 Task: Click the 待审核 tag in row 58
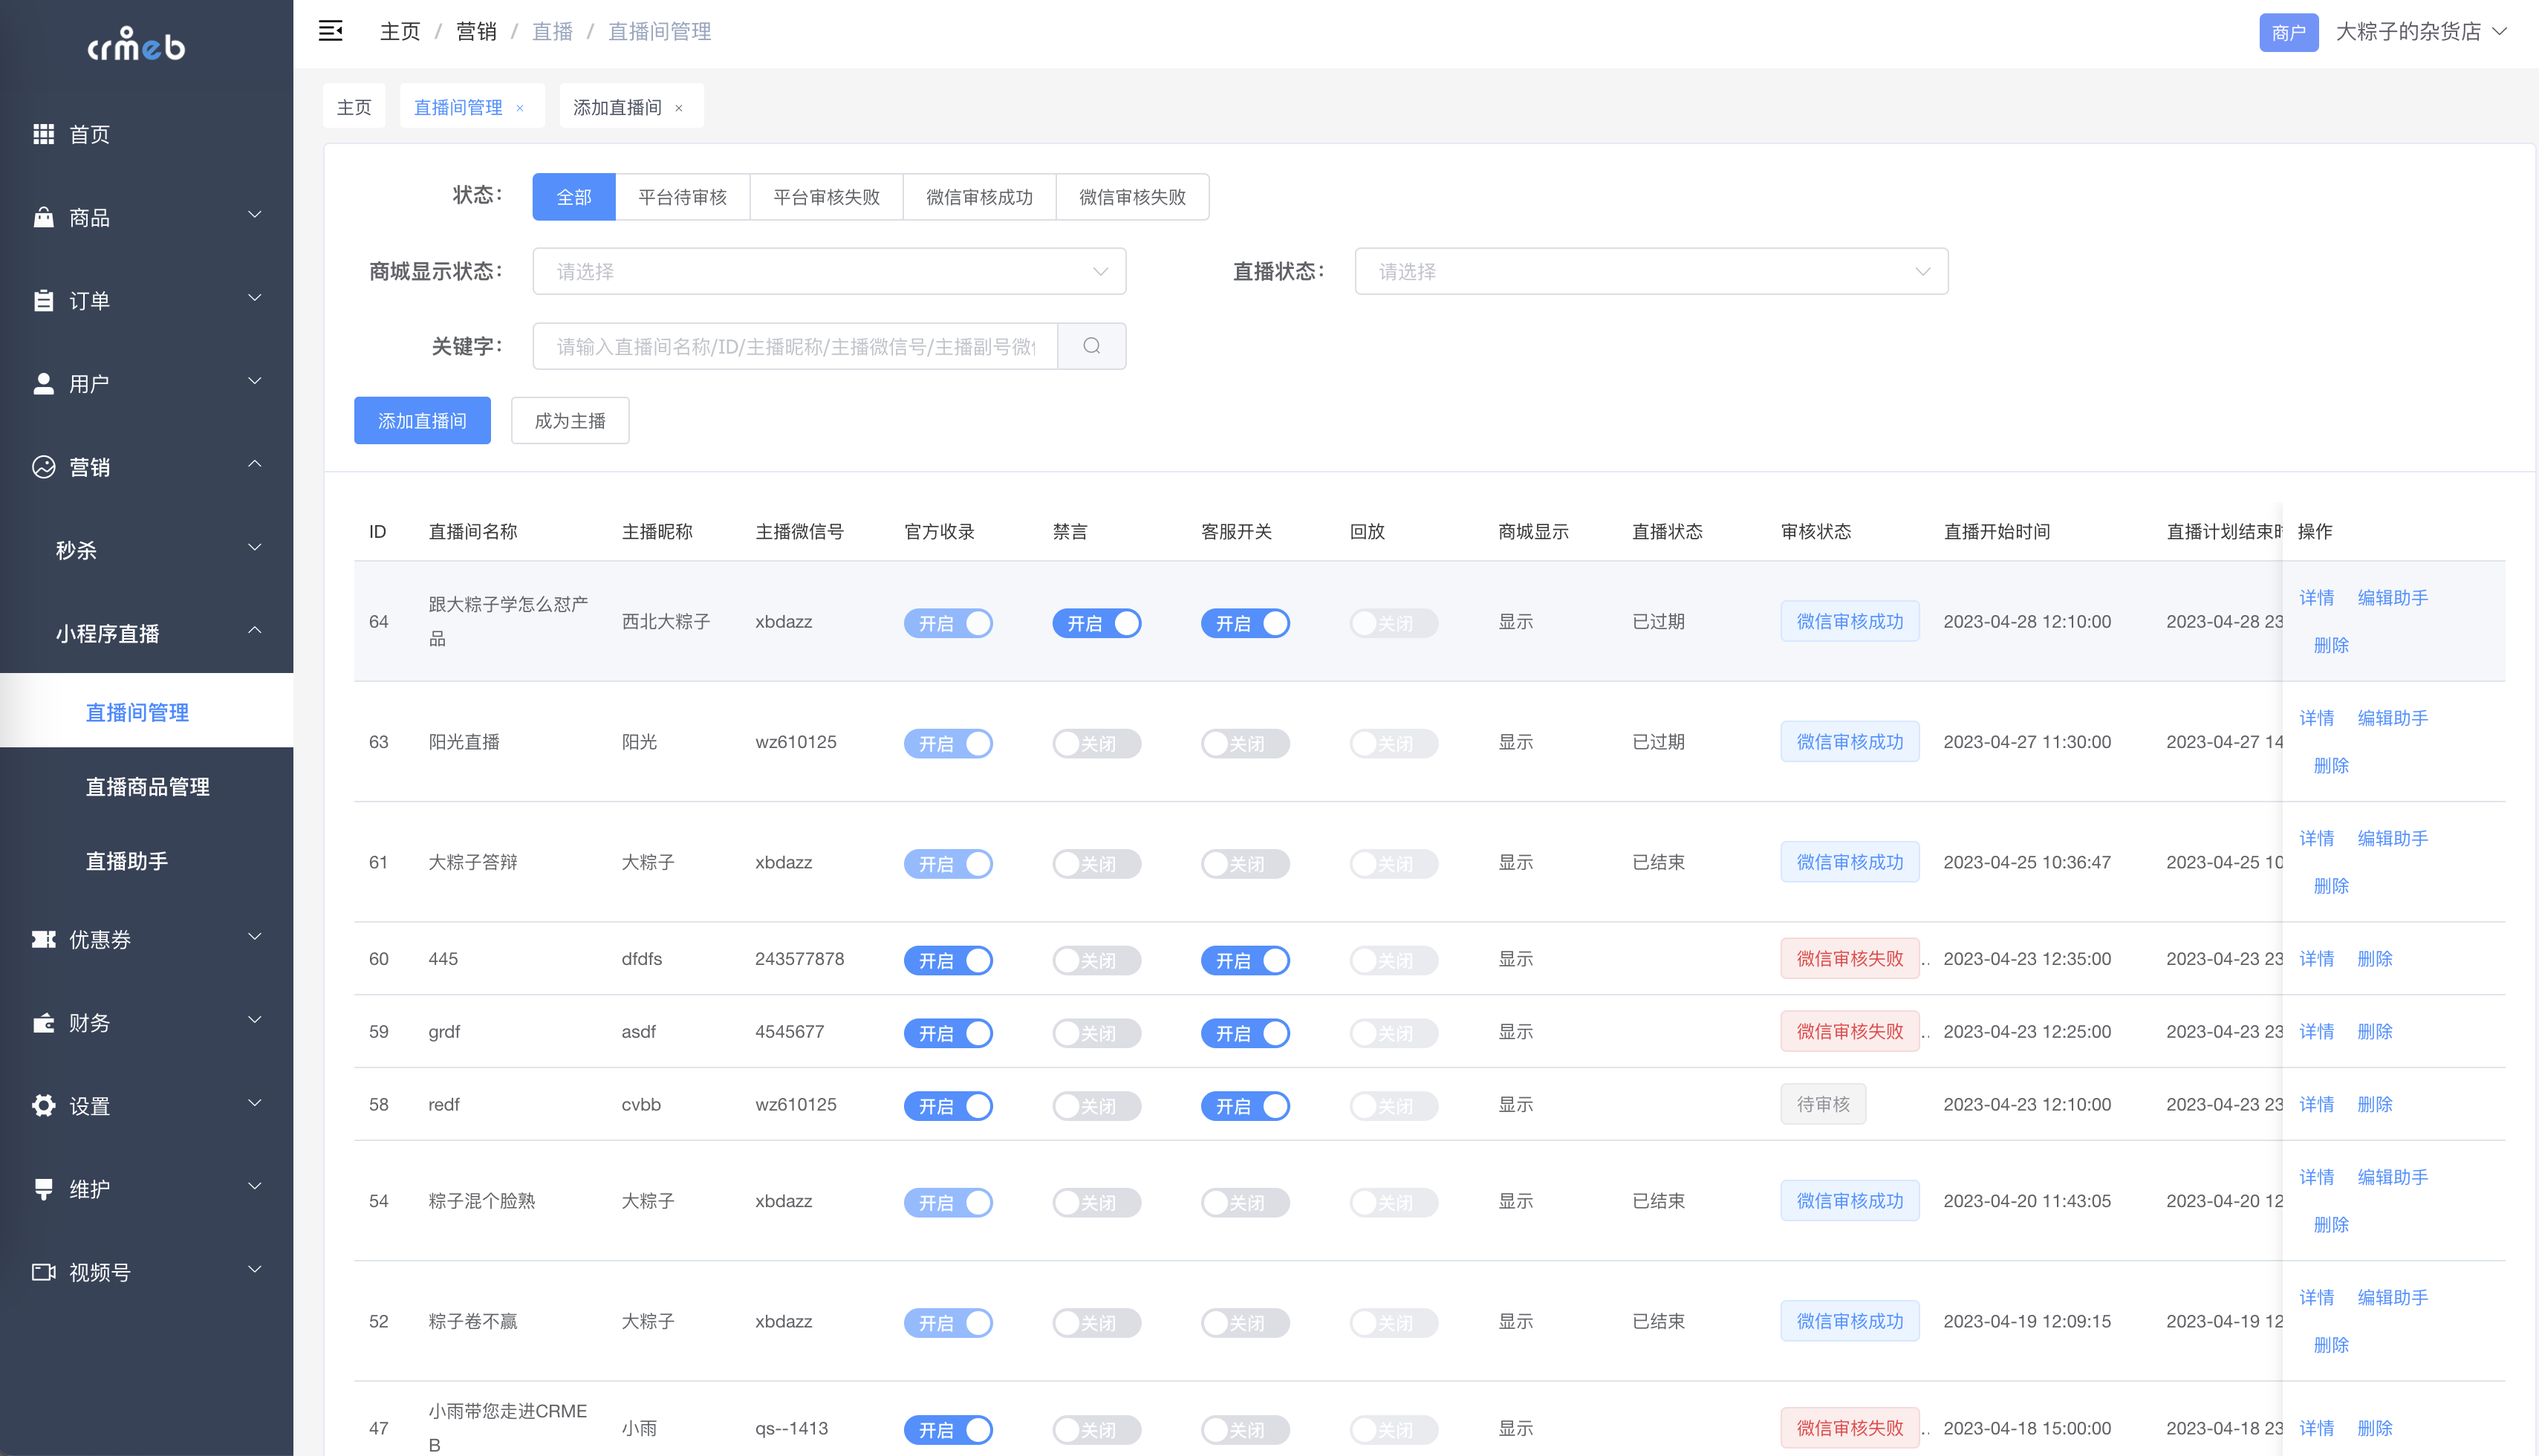click(1823, 1104)
